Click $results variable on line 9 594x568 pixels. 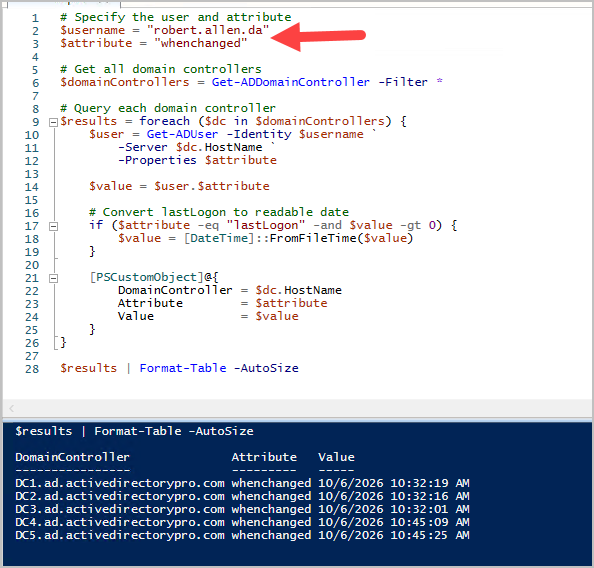(x=89, y=121)
